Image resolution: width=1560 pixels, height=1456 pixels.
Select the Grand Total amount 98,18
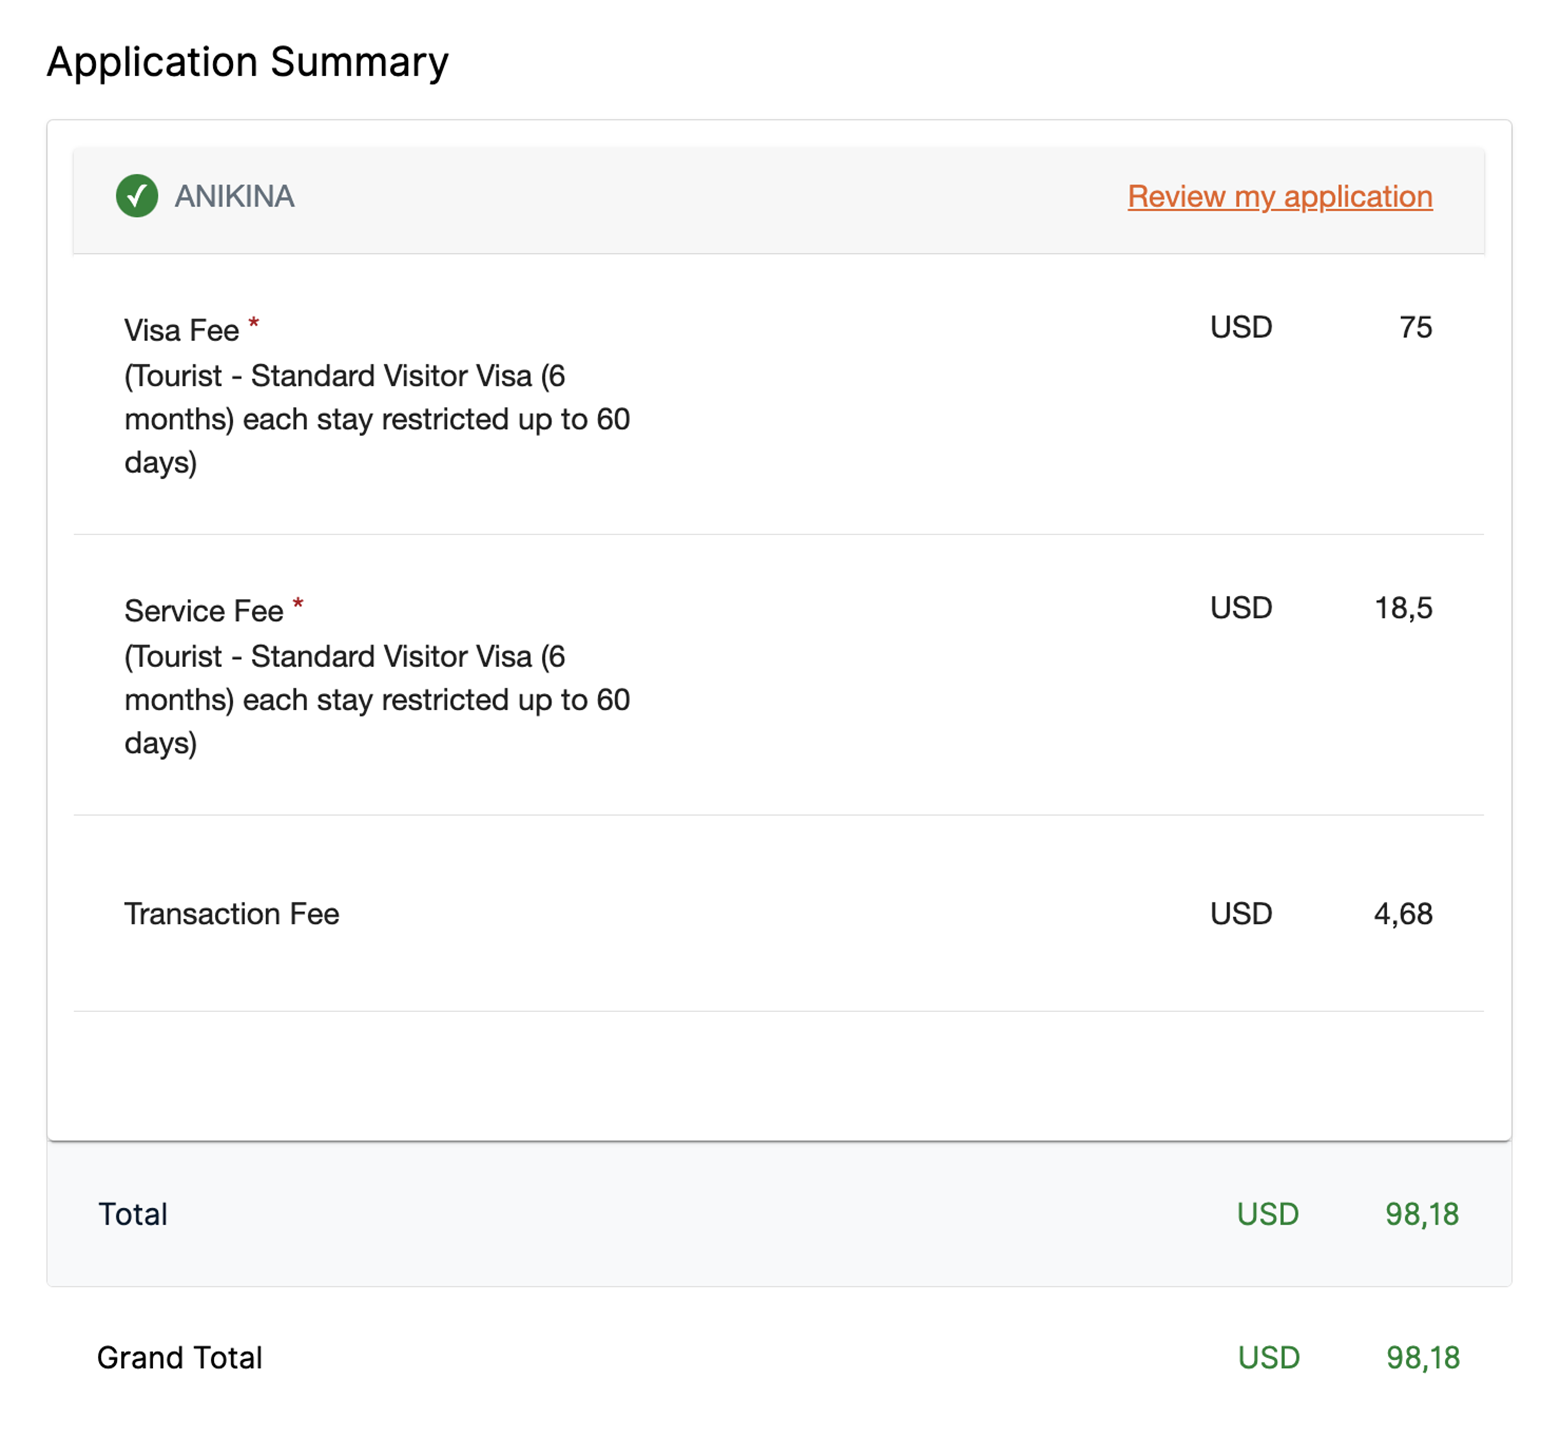click(1423, 1358)
